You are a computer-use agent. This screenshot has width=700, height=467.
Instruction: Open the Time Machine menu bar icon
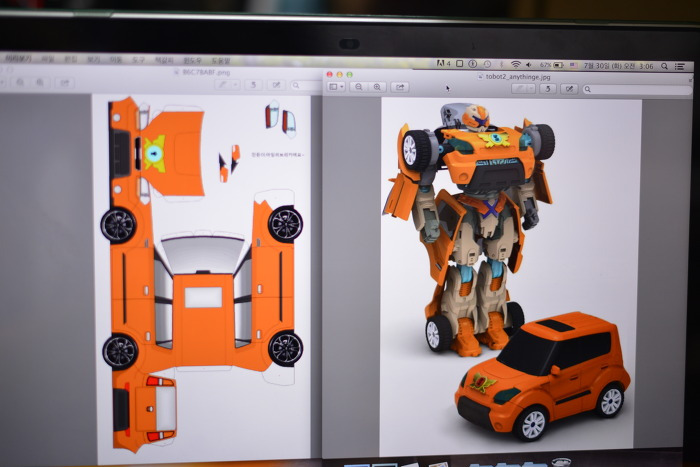(488, 64)
